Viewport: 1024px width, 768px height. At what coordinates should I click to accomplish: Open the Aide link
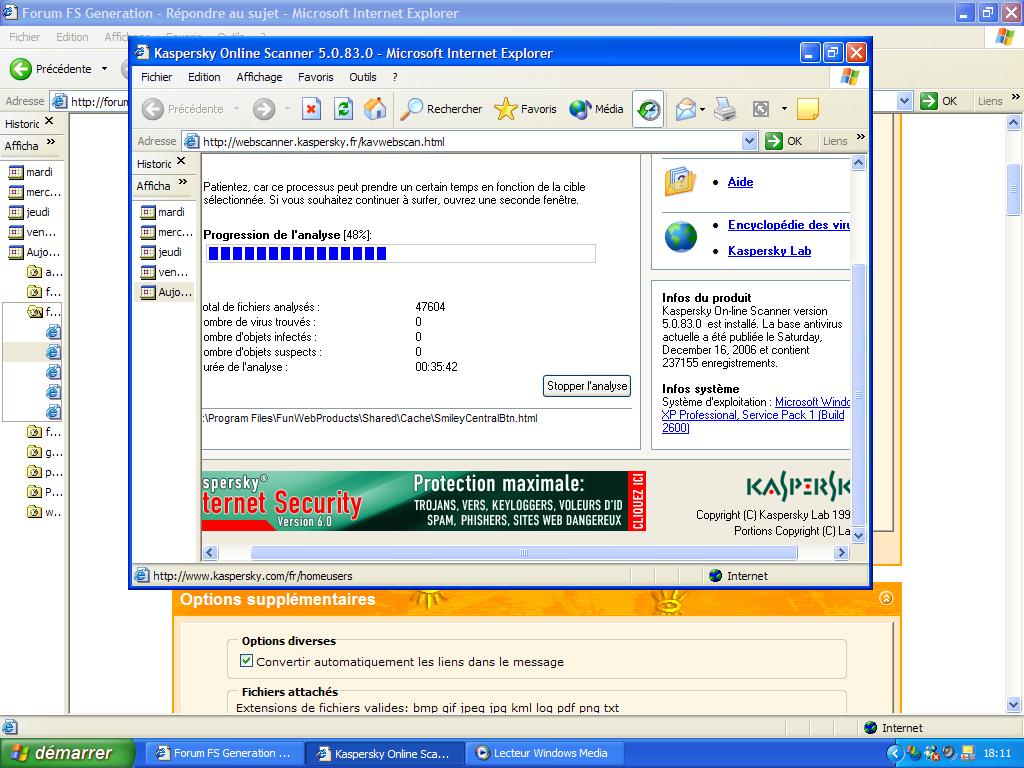(740, 182)
